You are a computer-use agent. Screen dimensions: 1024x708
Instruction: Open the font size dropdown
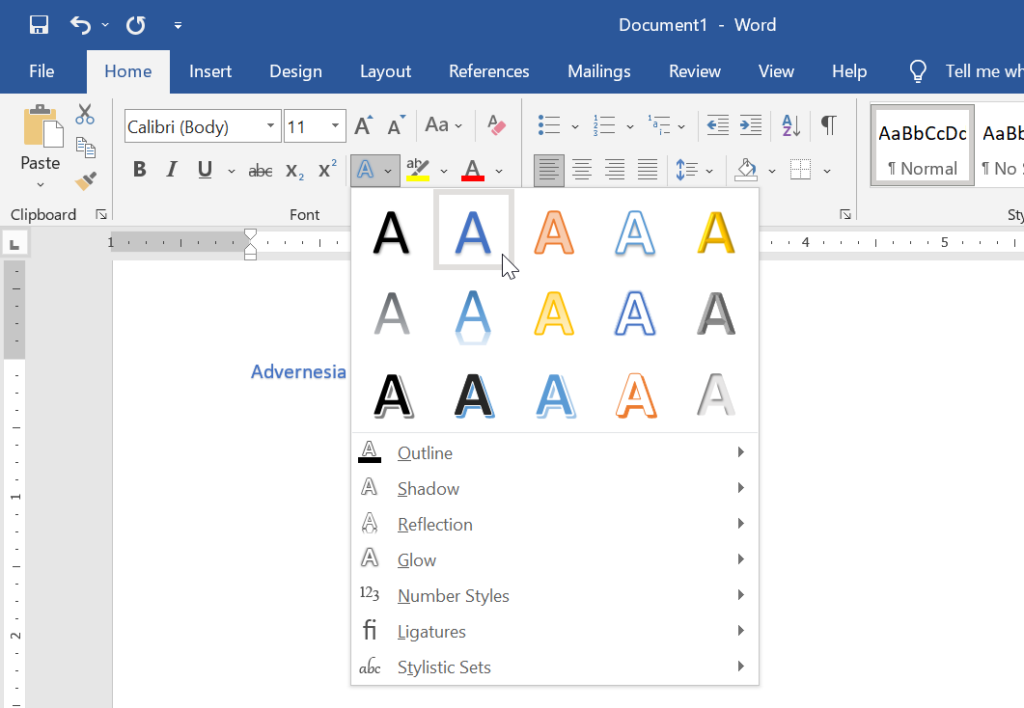coord(336,126)
